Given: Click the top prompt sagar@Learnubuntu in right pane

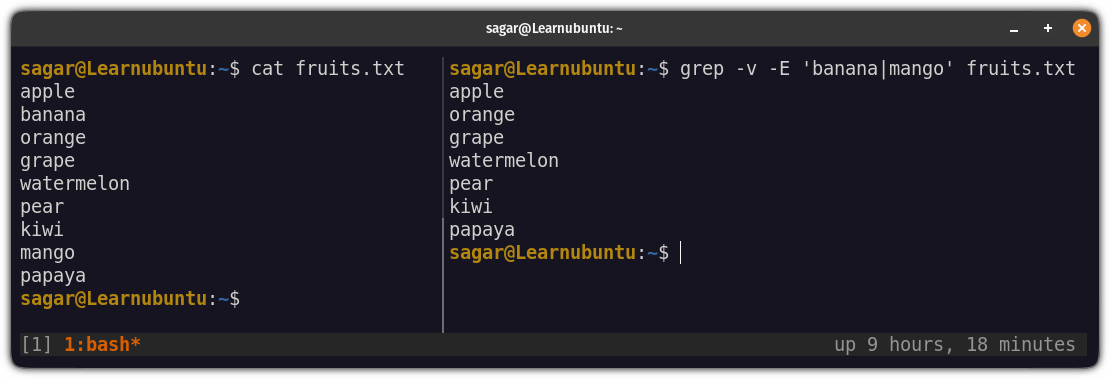Looking at the screenshot, I should point(543,69).
